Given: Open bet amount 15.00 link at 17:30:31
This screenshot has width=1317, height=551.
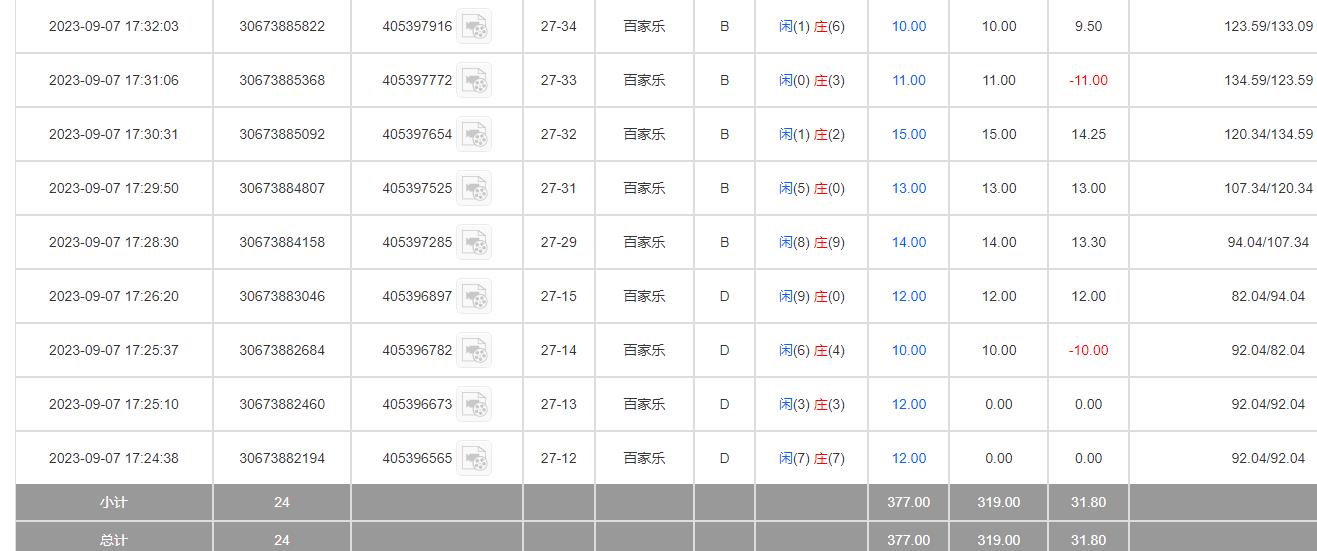Looking at the screenshot, I should (x=909, y=134).
